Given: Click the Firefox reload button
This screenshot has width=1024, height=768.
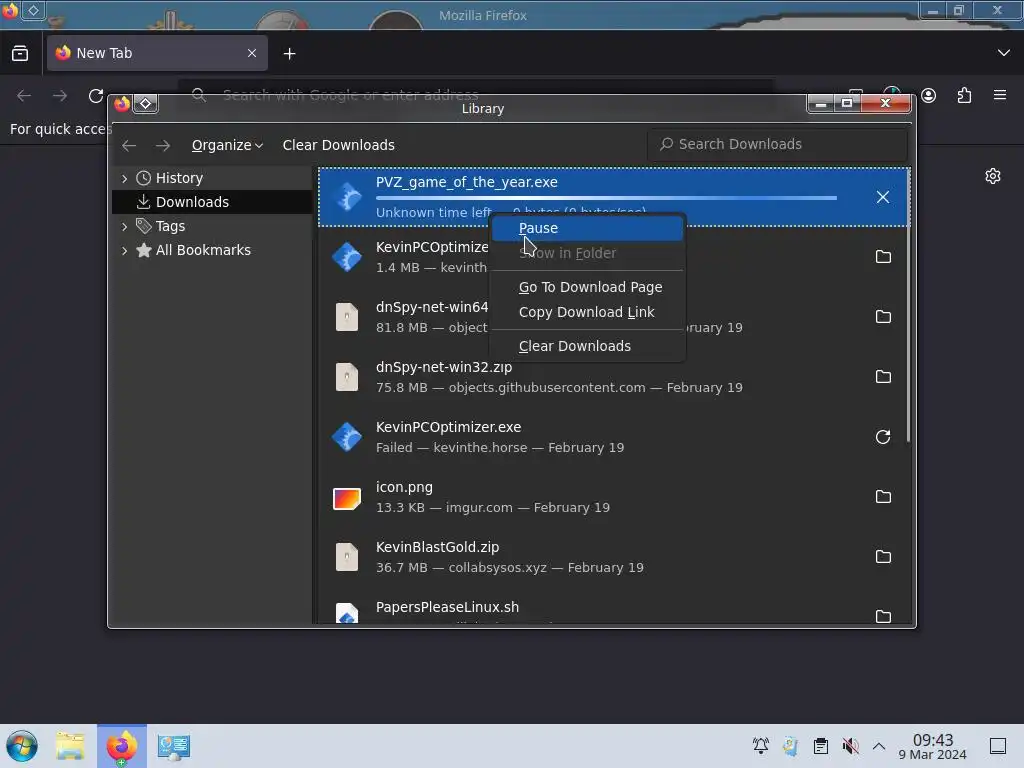Looking at the screenshot, I should [x=96, y=96].
